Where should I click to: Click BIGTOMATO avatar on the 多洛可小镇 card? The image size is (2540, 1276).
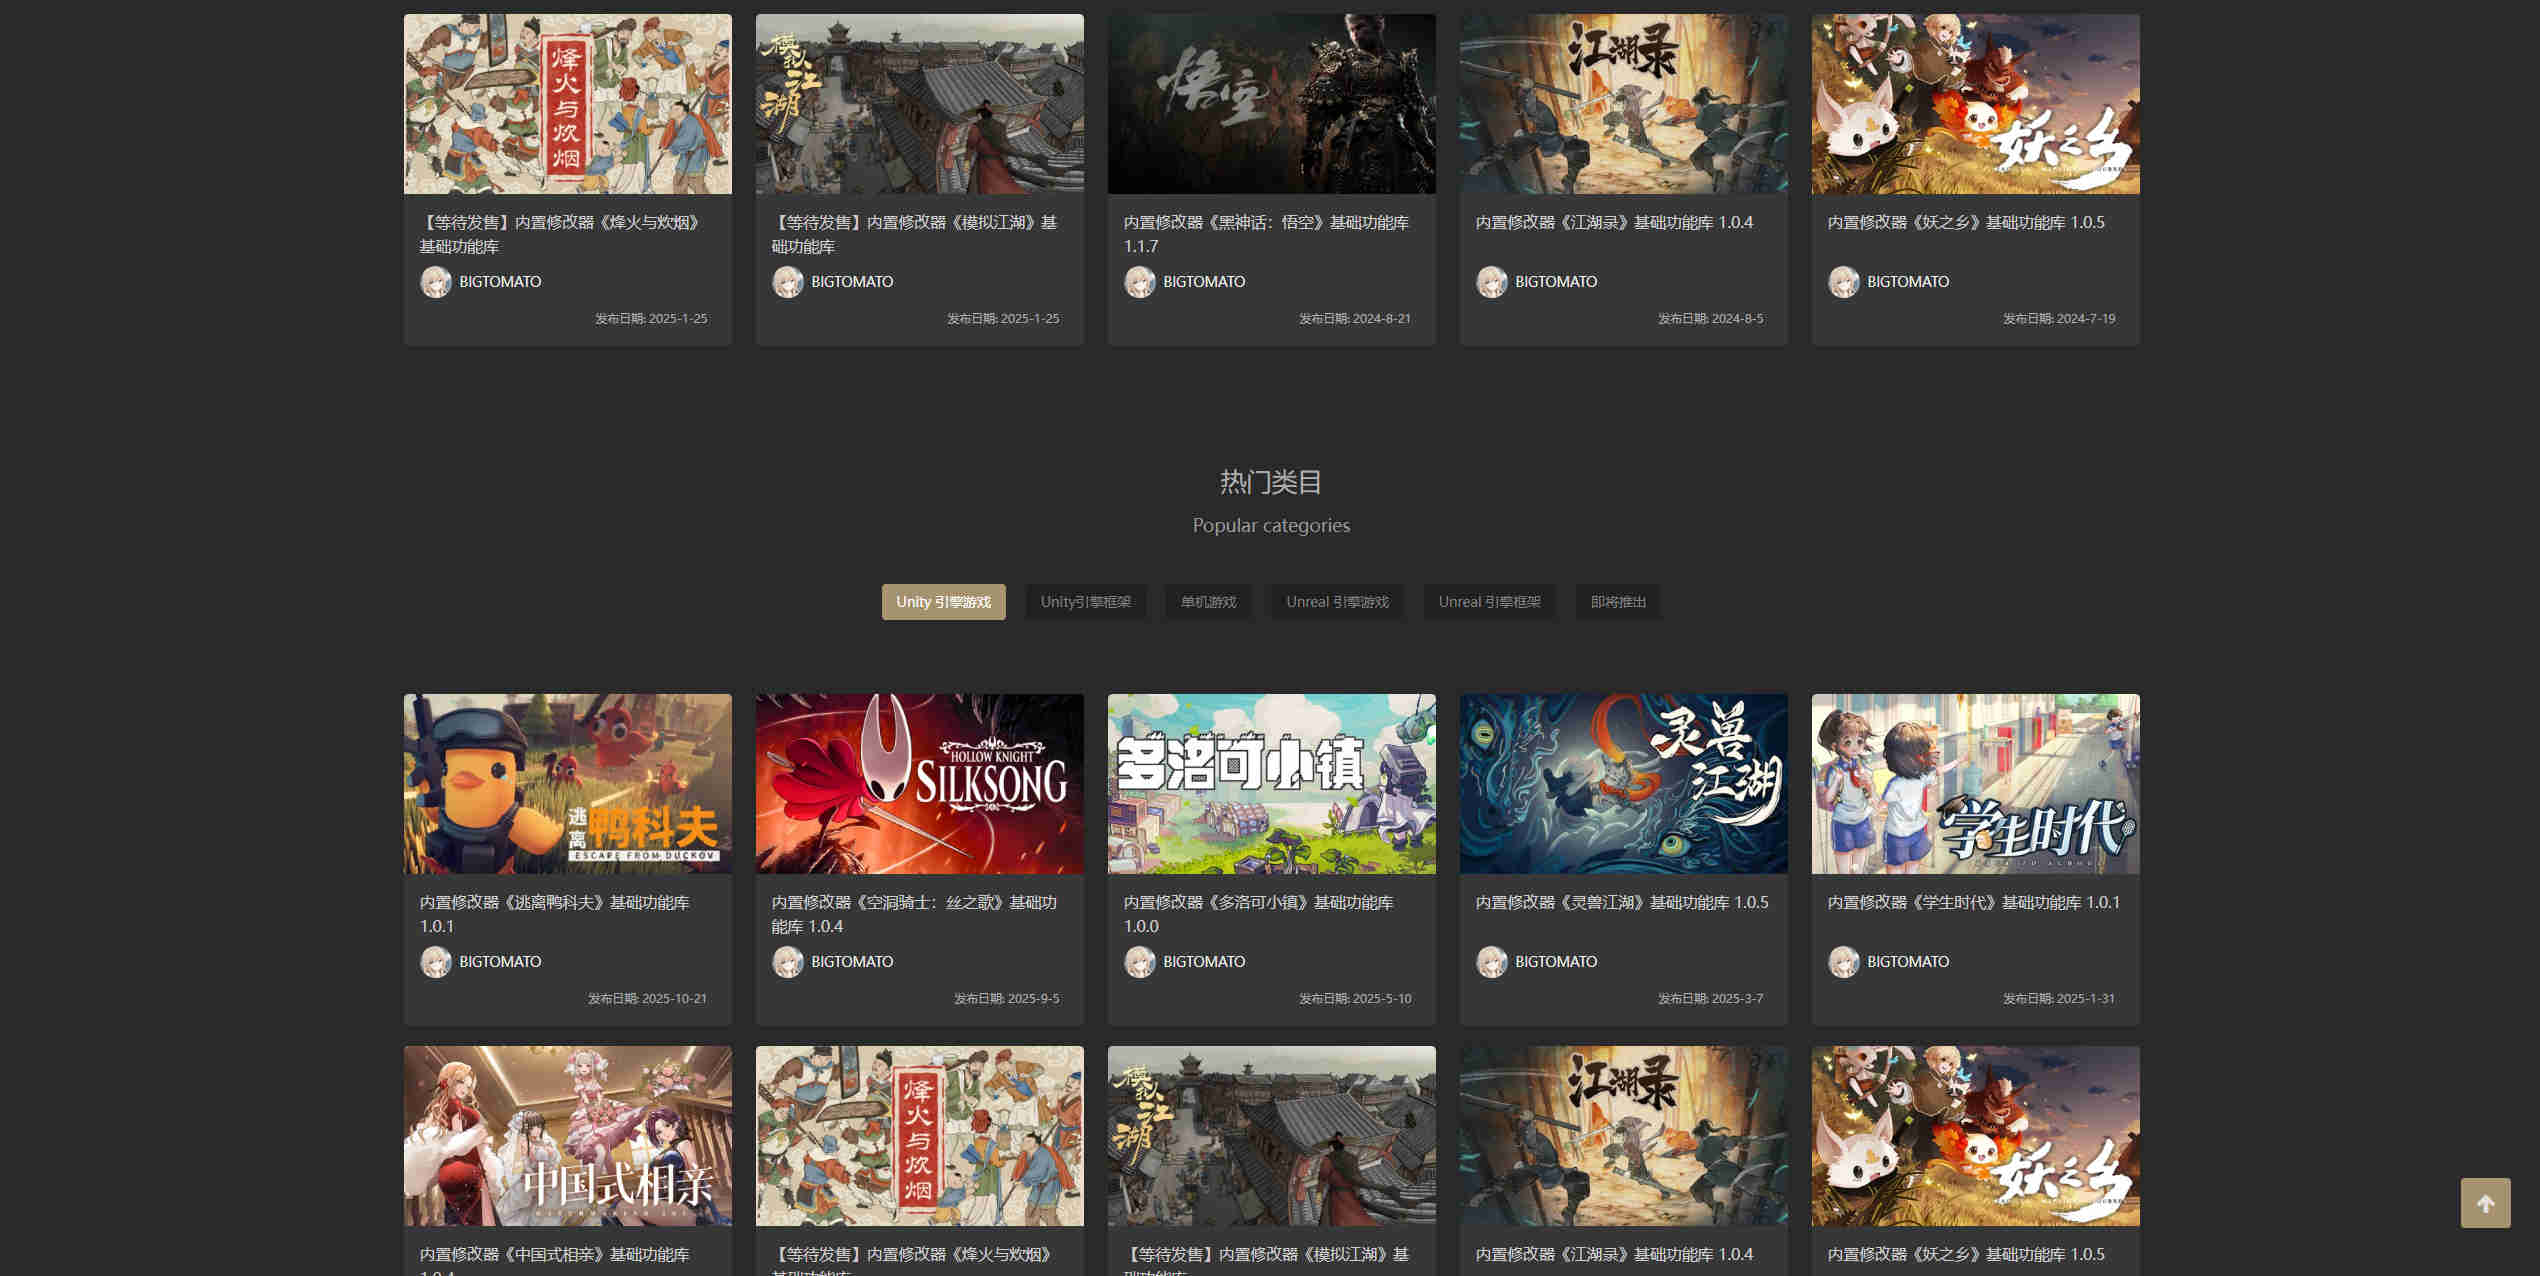click(x=1140, y=961)
